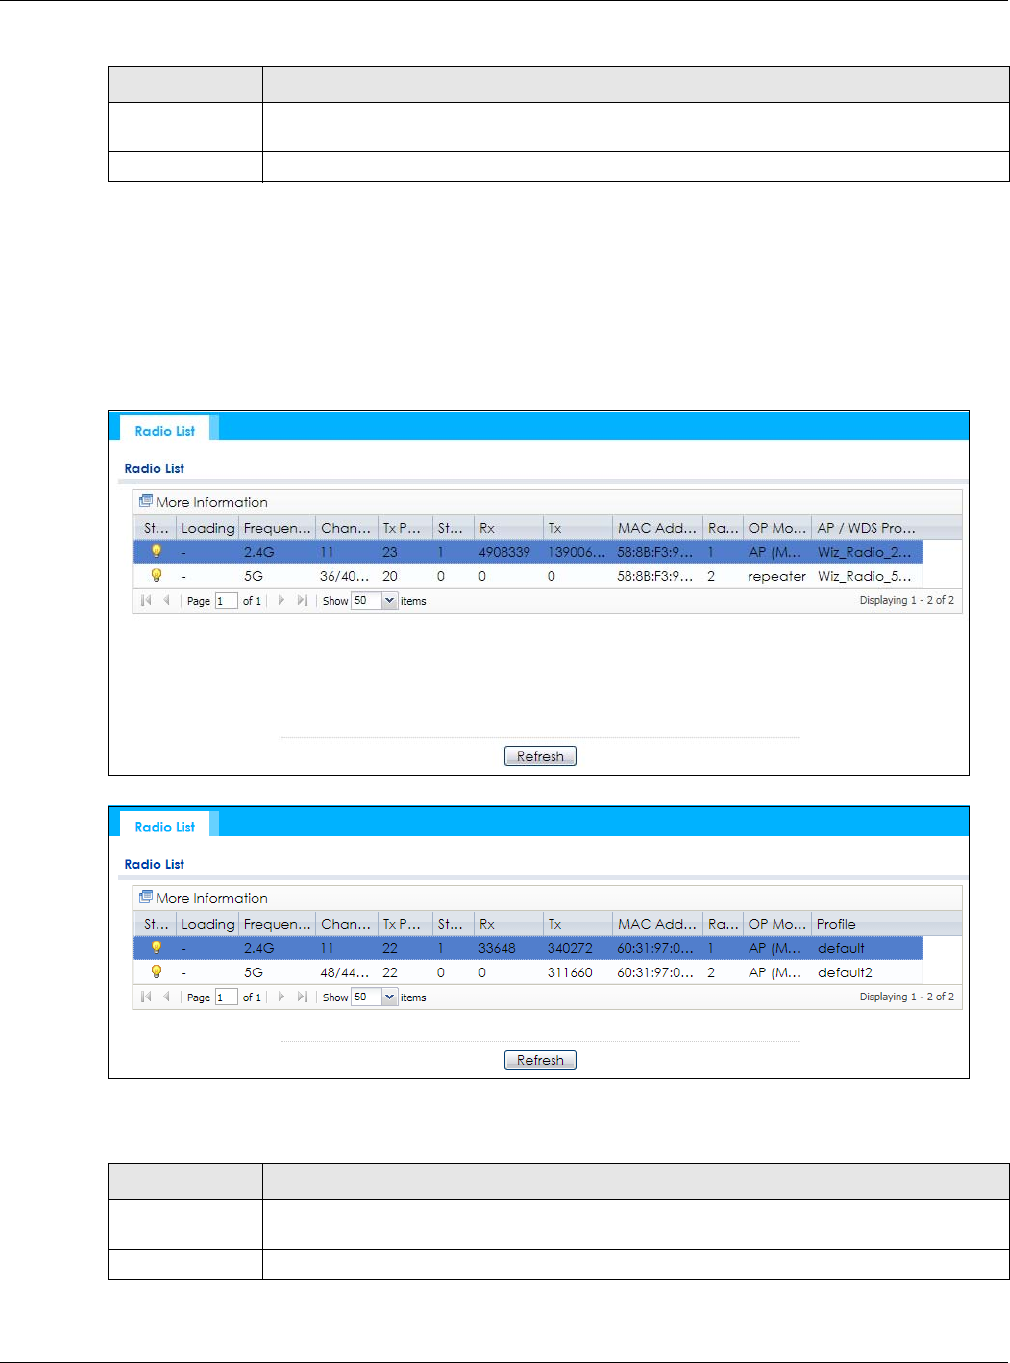Click More Information icon in the default profile panel
The image size is (1010, 1363).
146,897
